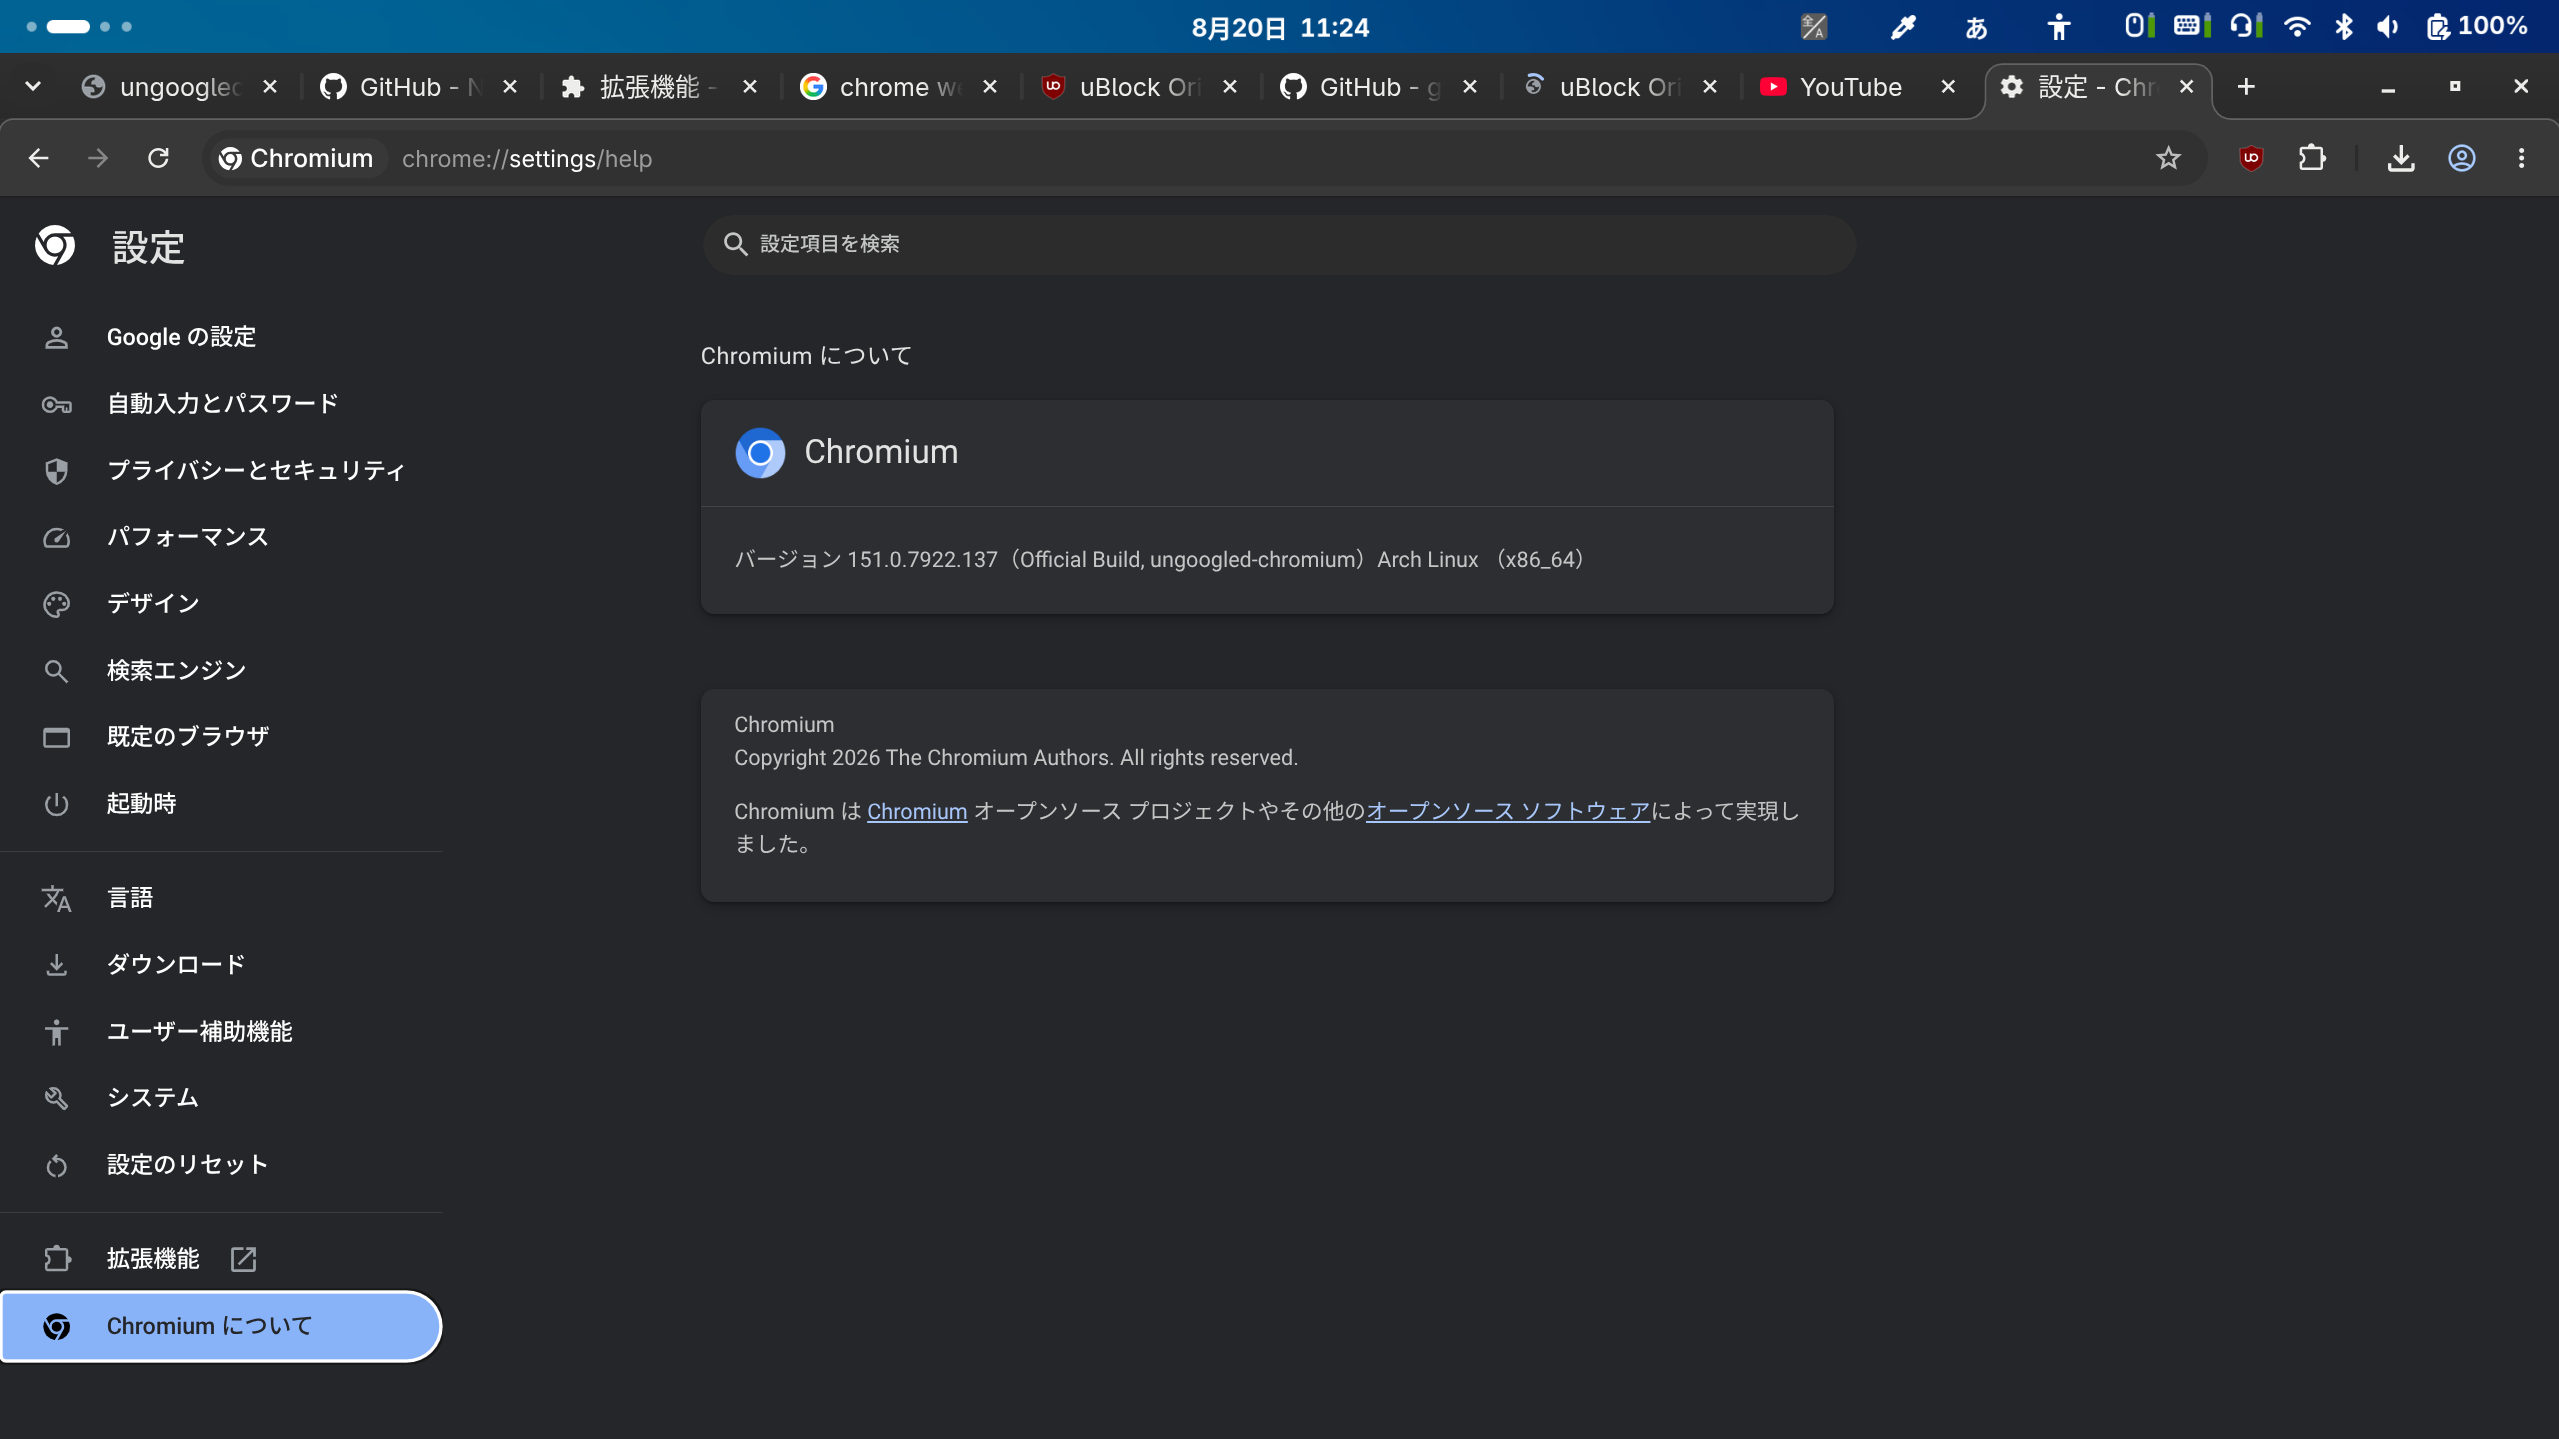2559x1439 pixels.
Task: Open a new tab with plus button
Action: pyautogui.click(x=2246, y=87)
